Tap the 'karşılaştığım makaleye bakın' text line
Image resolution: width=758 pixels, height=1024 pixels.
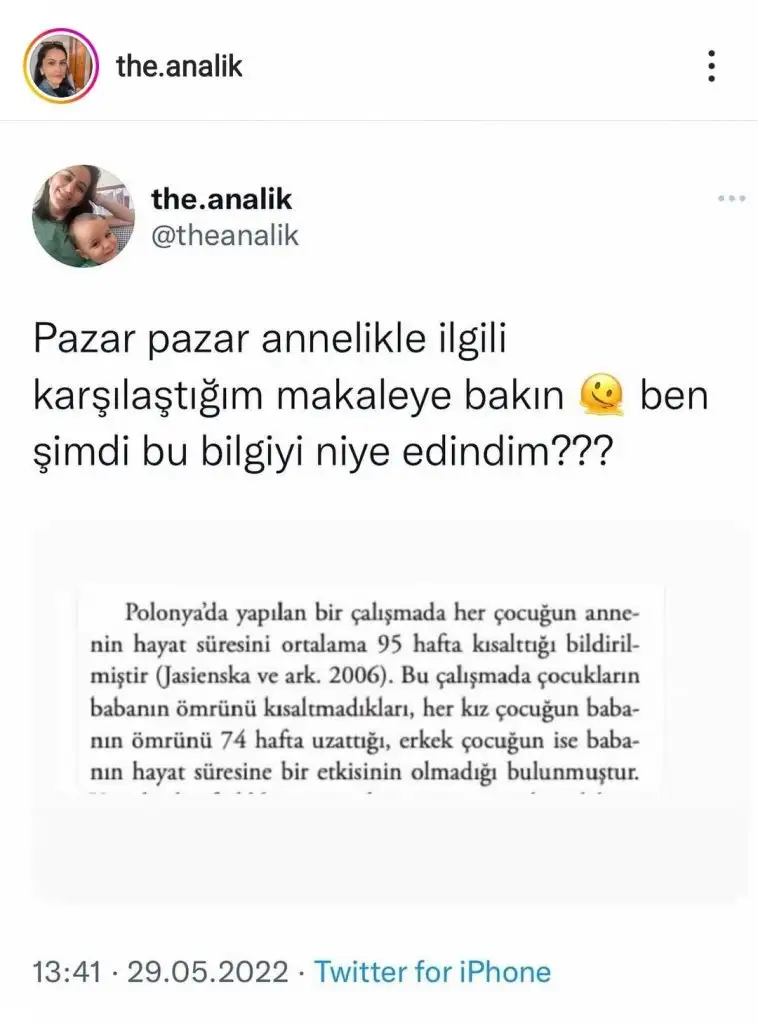(298, 396)
